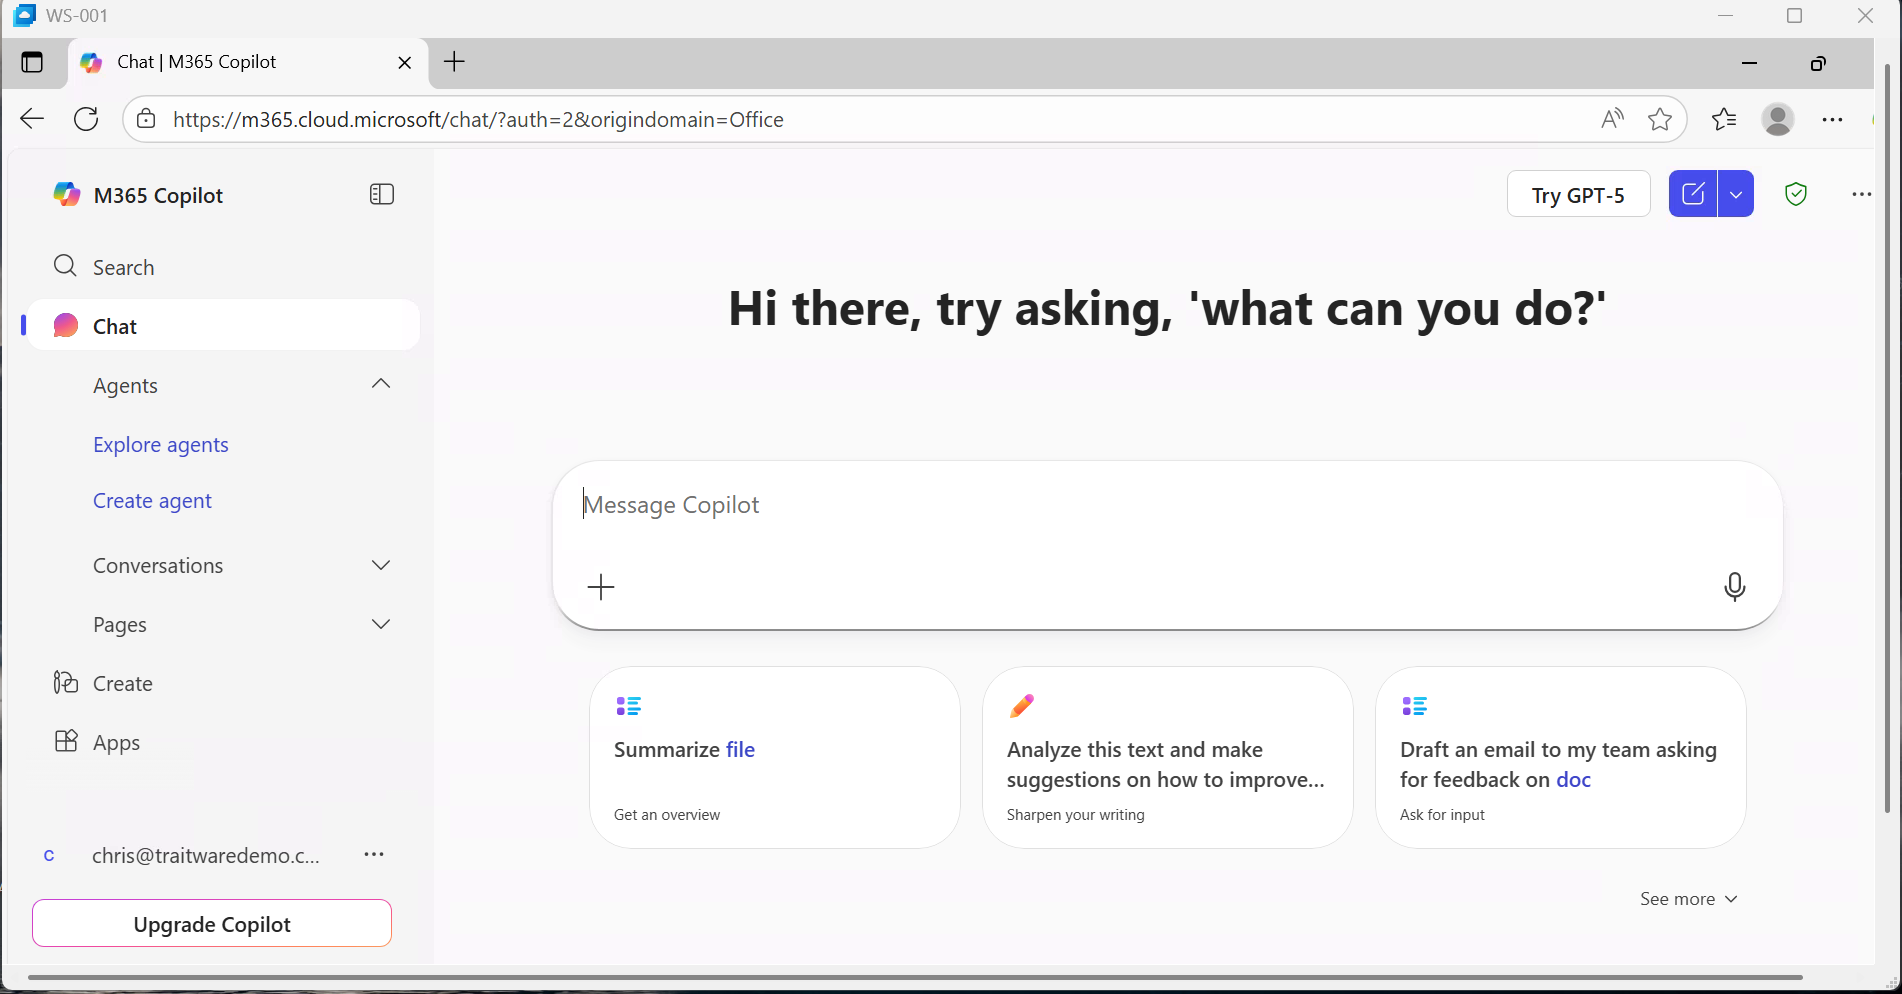The width and height of the screenshot is (1902, 994).
Task: Open a new browser tab
Action: (x=455, y=62)
